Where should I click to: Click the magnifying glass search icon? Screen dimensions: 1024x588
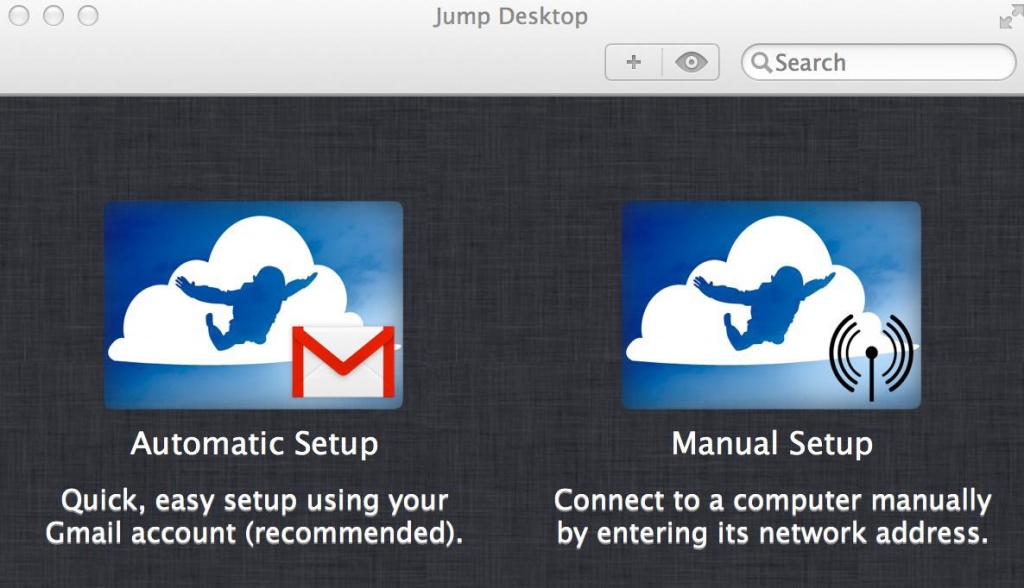coord(761,62)
